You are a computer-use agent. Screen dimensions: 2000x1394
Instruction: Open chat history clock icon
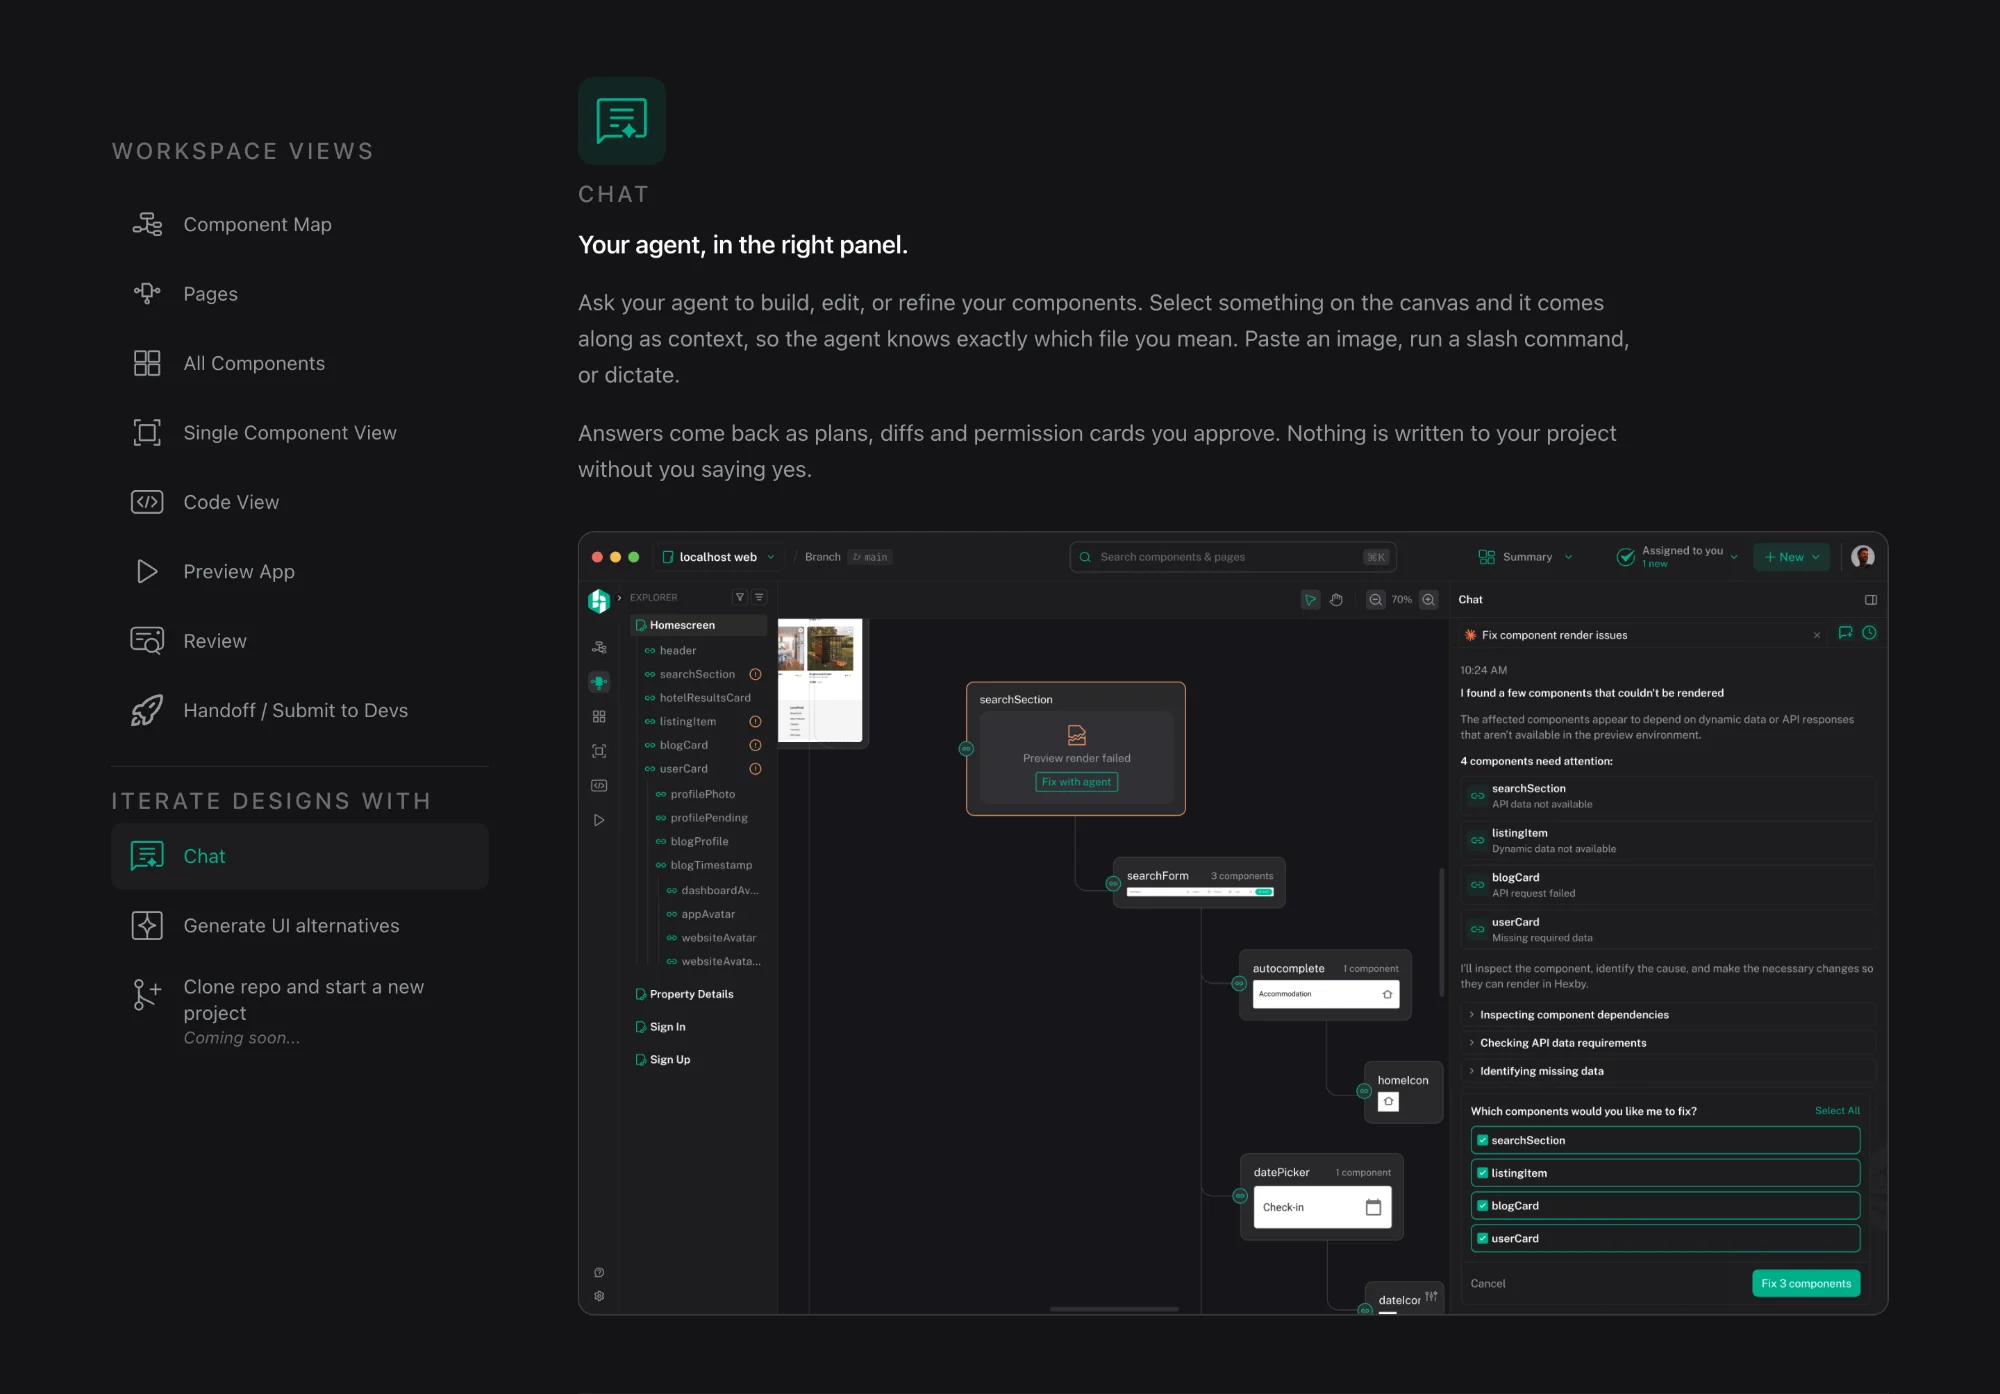pyautogui.click(x=1869, y=633)
